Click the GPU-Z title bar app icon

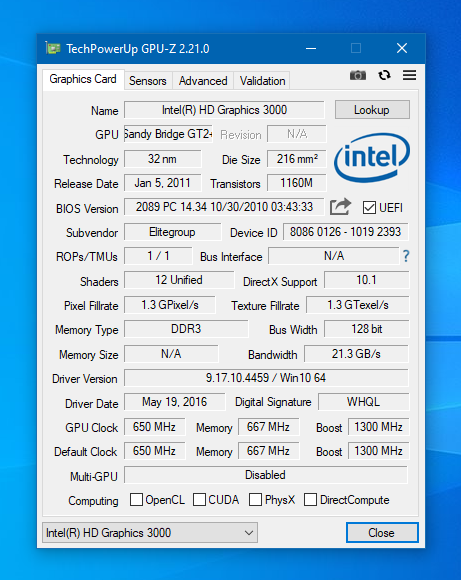click(53, 48)
